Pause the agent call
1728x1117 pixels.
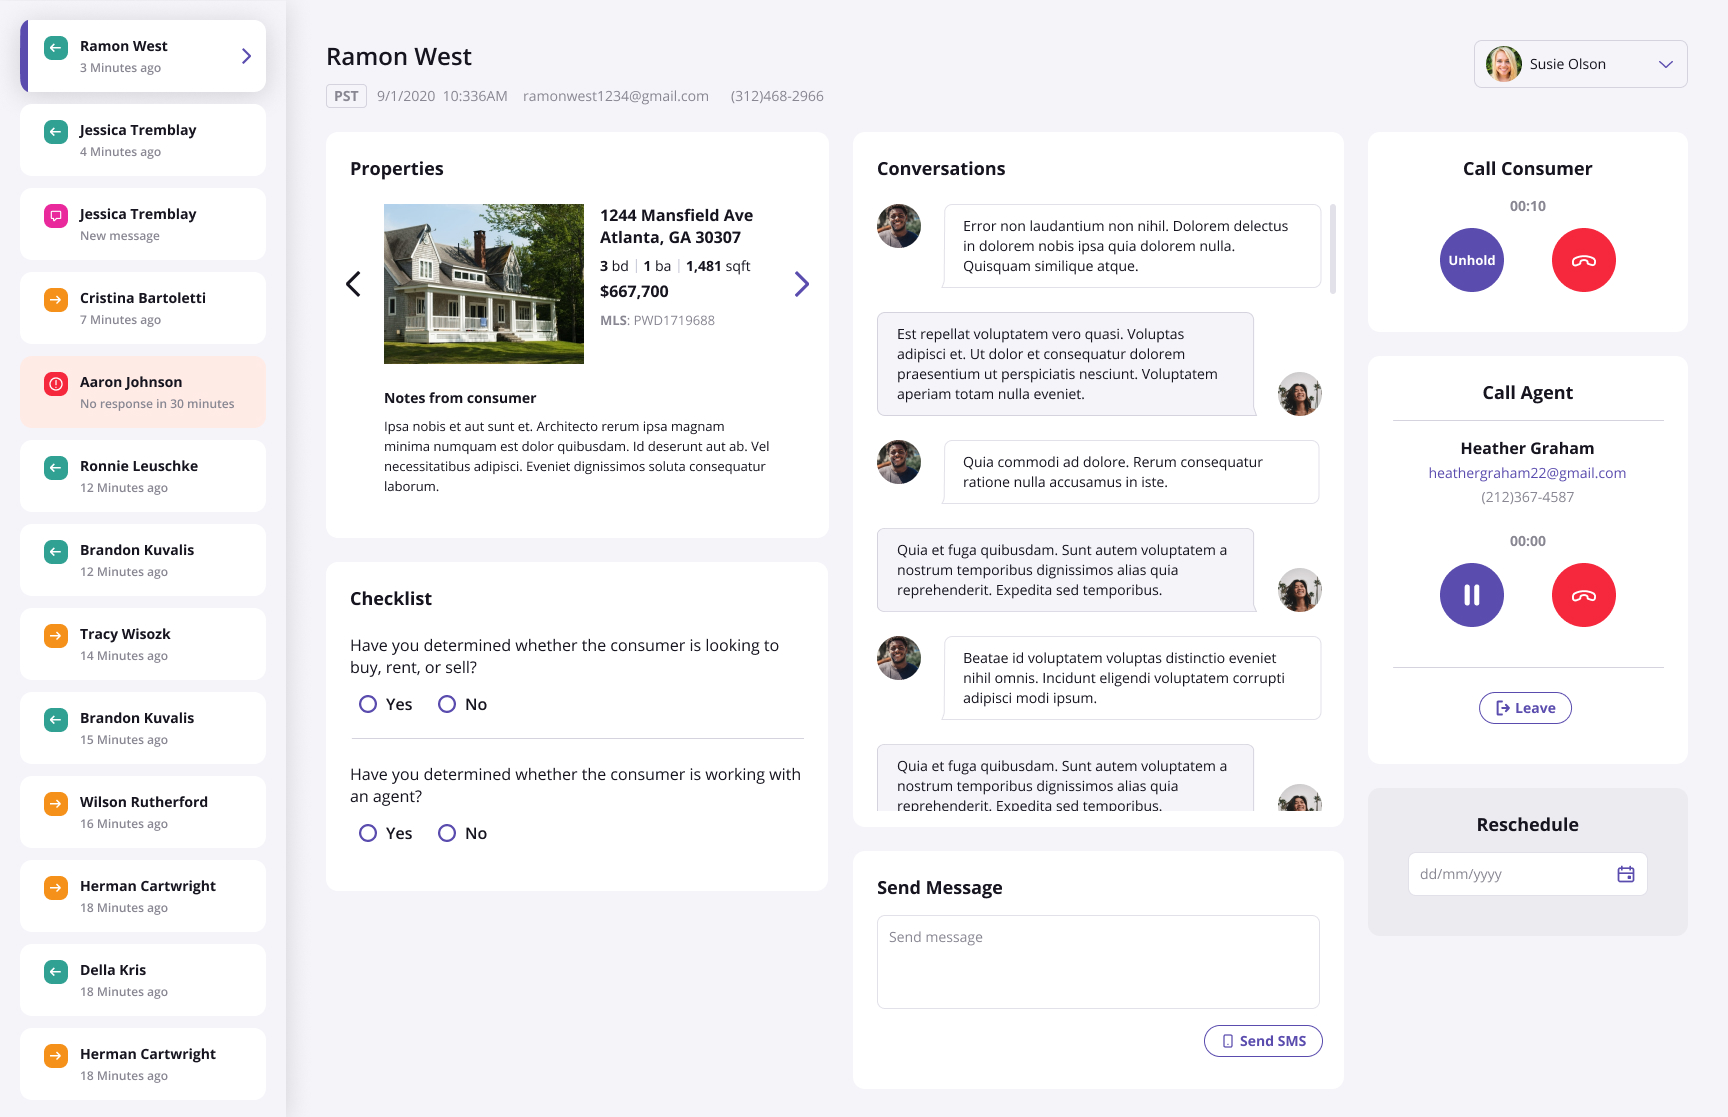[1471, 595]
